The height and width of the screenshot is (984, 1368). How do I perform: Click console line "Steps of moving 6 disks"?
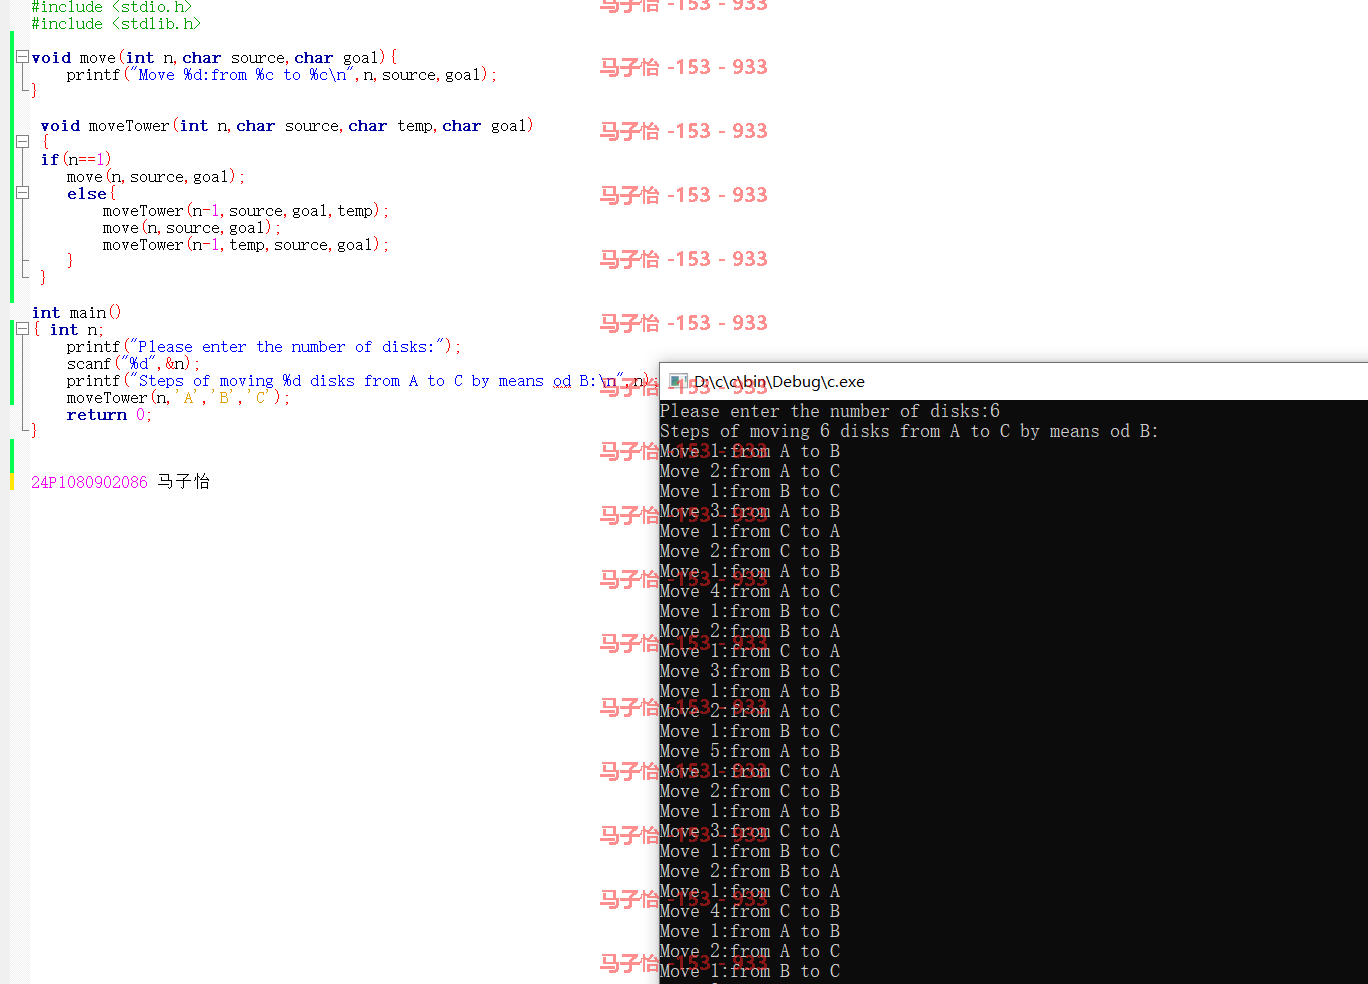[x=909, y=431]
